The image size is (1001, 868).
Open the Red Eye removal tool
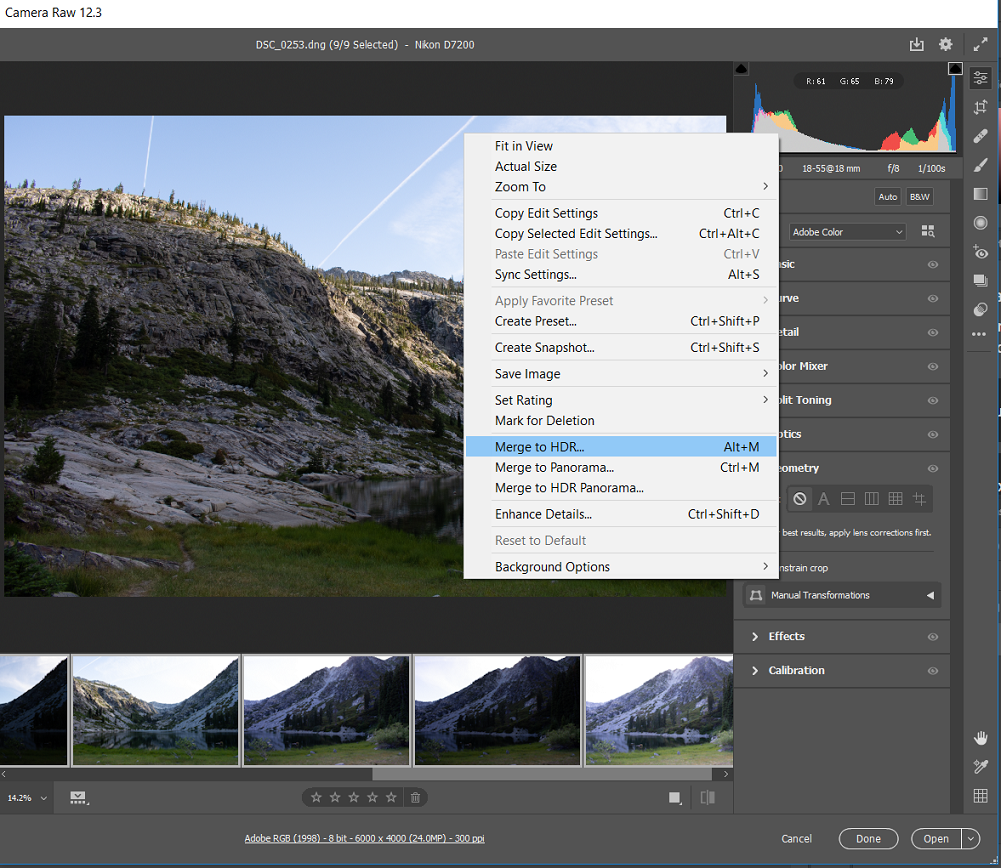click(x=980, y=252)
